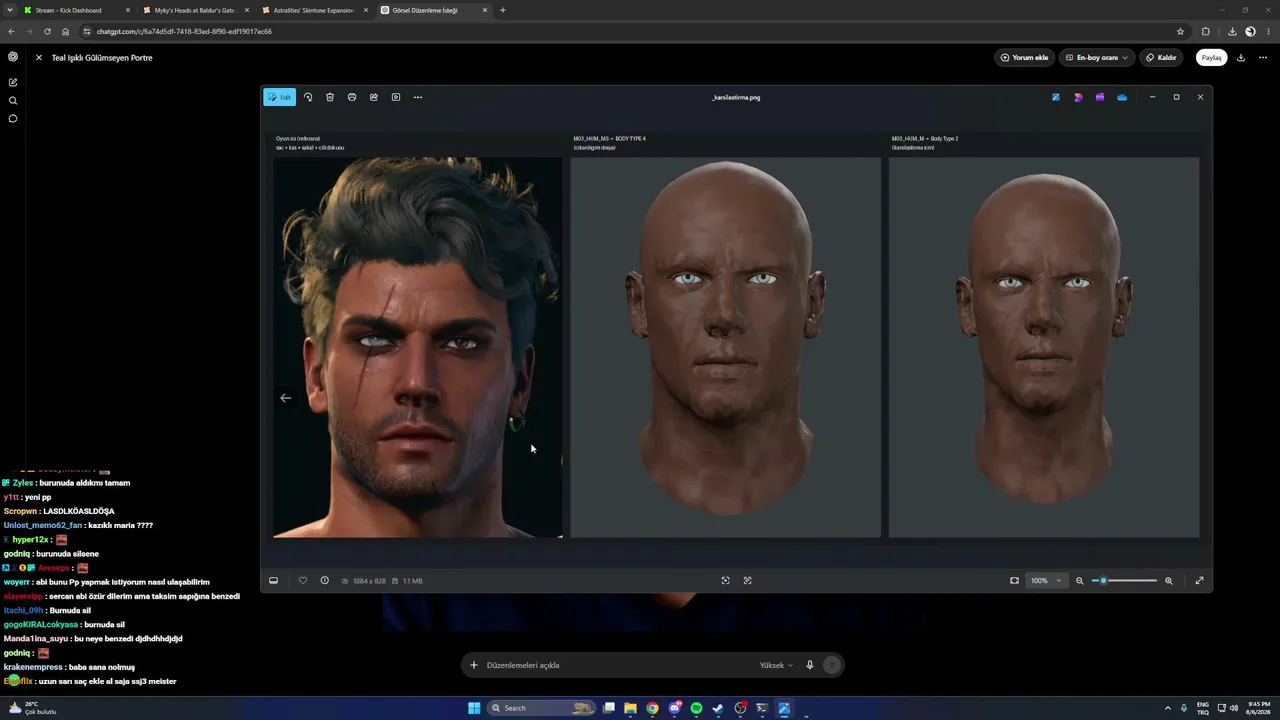Image resolution: width=1280 pixels, height=720 pixels.
Task: Toggle the filmstrip view in Photos
Action: 273,580
